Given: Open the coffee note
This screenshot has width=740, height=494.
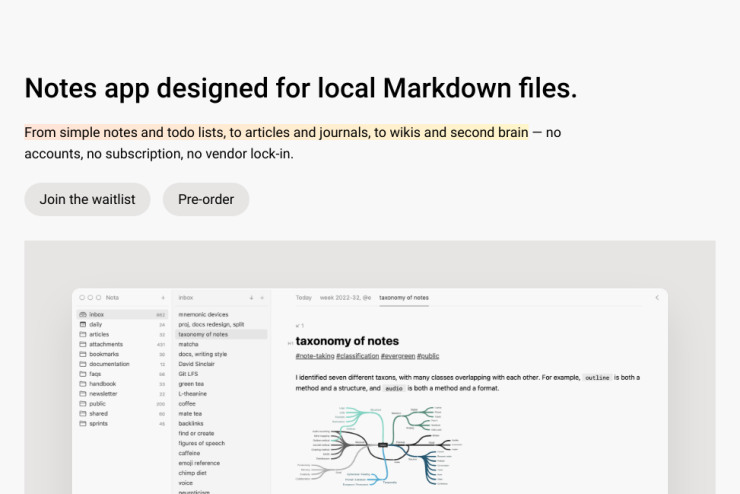Looking at the screenshot, I should tap(187, 403).
